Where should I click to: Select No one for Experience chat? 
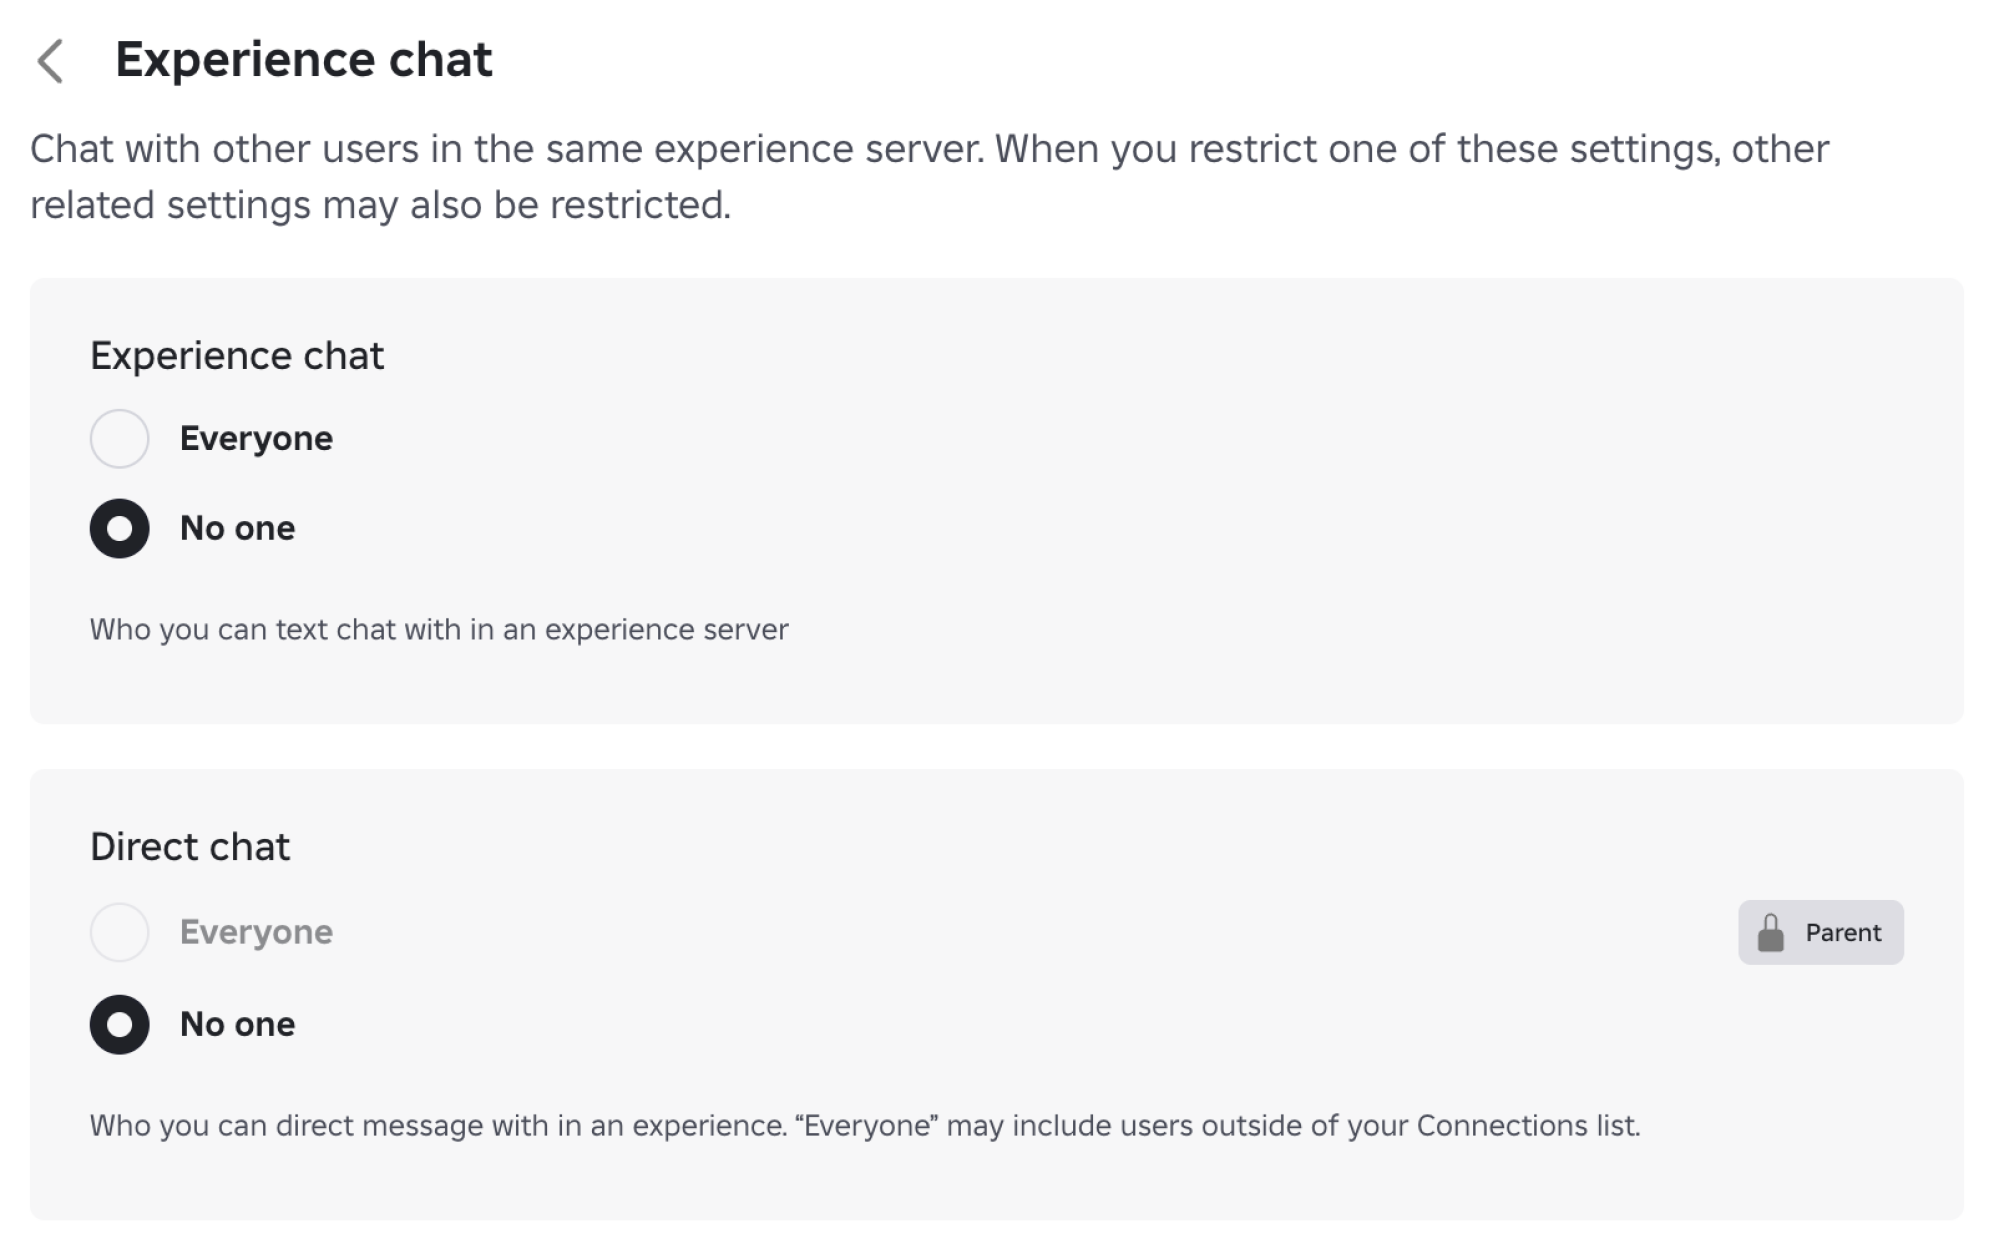pyautogui.click(x=119, y=528)
